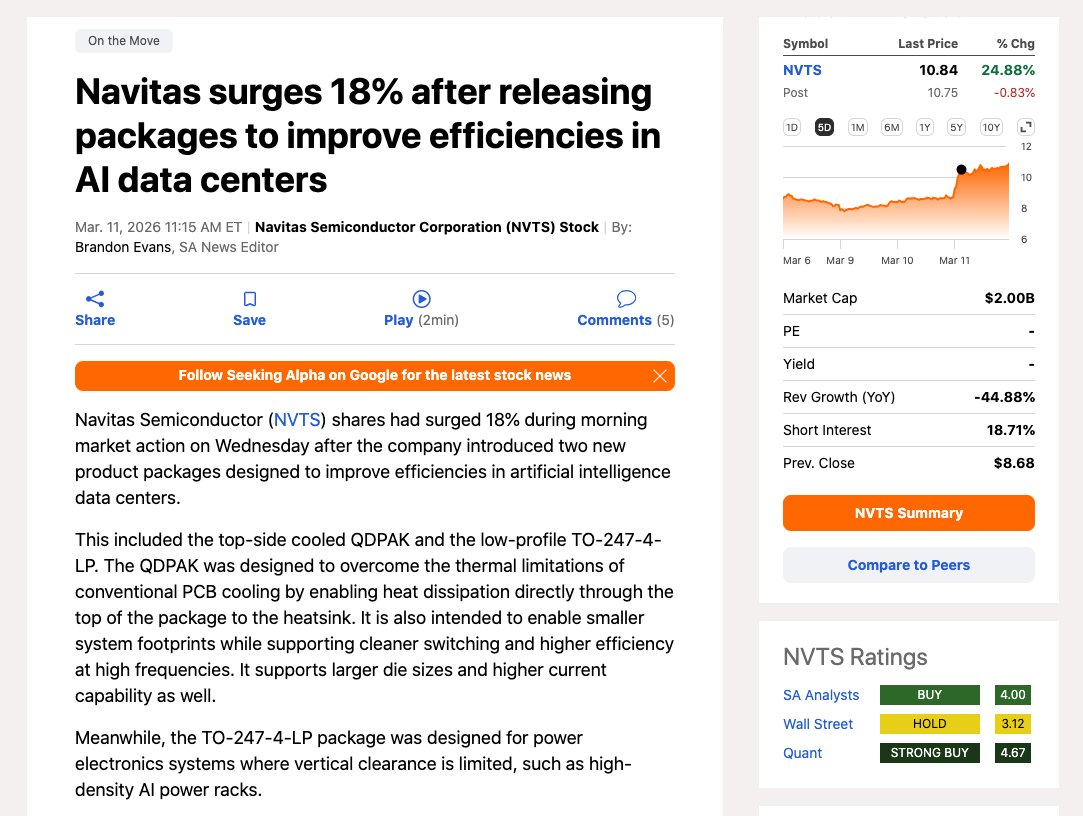Open Quant ratings link
Viewport: 1083px width, 816px height.
click(802, 753)
